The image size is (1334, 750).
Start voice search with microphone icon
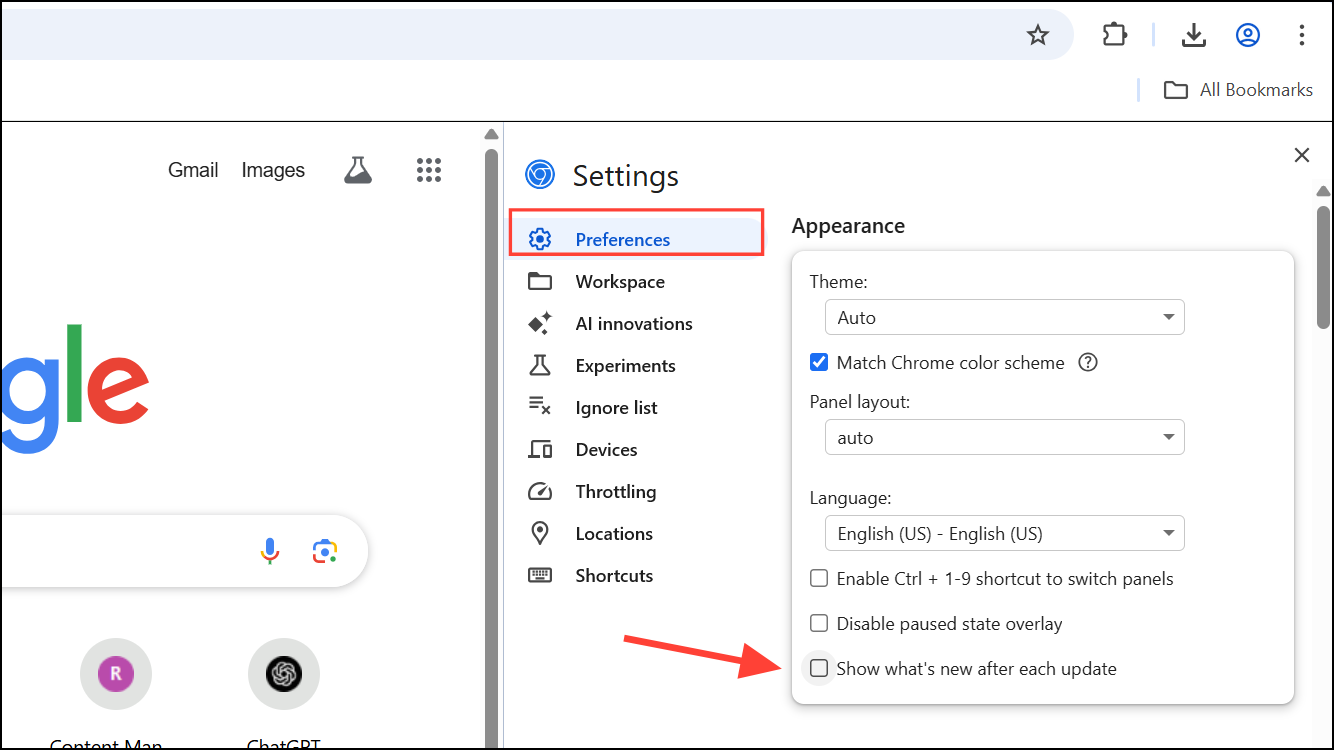pyautogui.click(x=270, y=551)
